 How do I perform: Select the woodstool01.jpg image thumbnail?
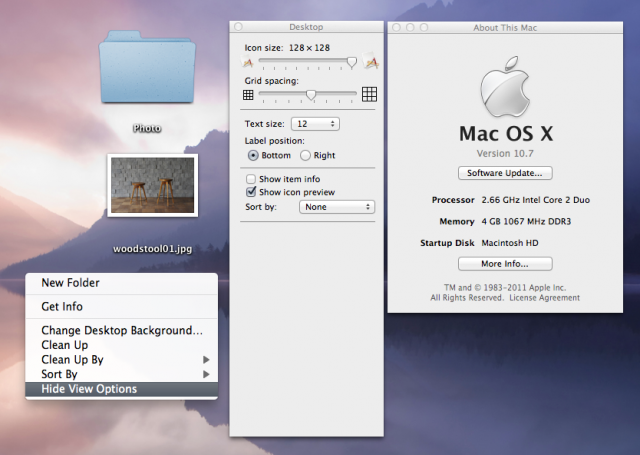[x=153, y=185]
